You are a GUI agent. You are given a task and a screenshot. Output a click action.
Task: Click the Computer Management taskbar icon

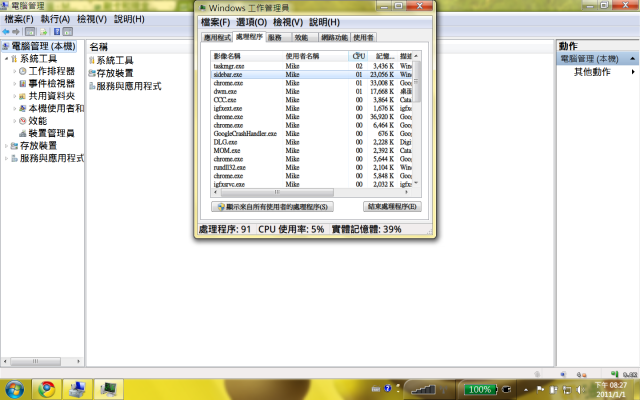78,389
